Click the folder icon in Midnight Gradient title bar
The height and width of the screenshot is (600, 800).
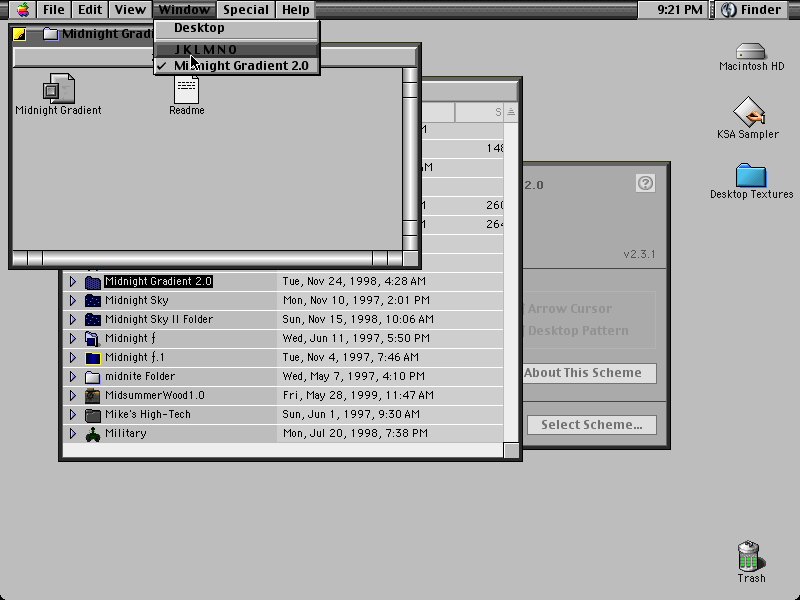(50, 34)
